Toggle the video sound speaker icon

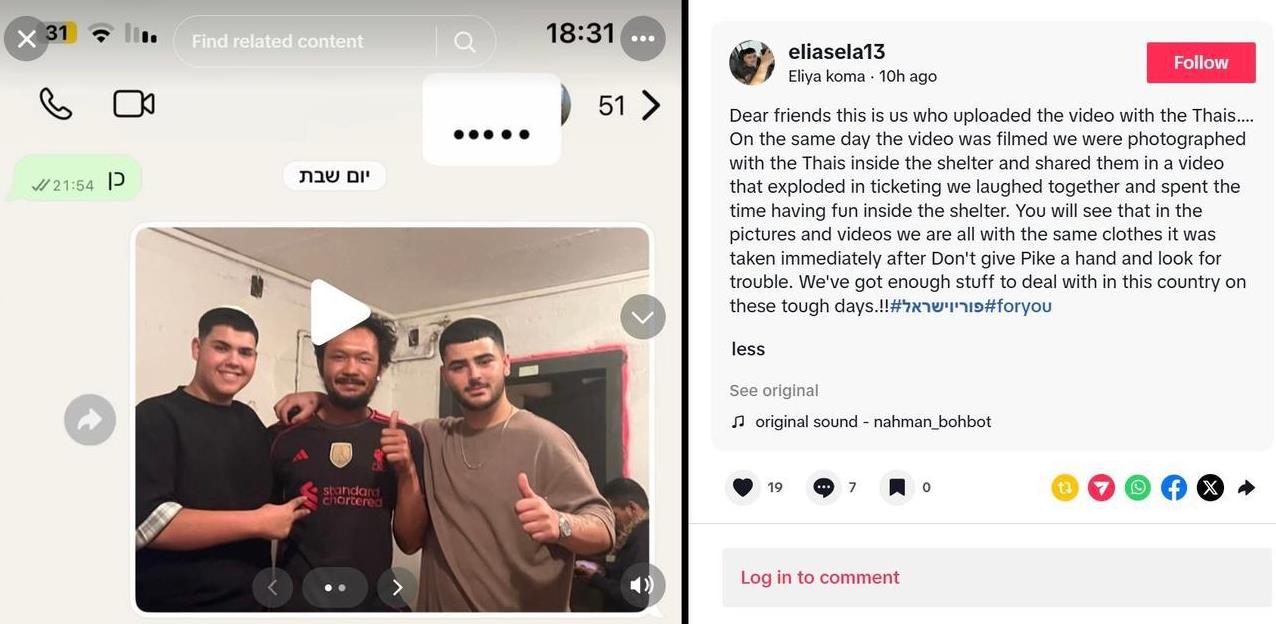click(x=642, y=585)
